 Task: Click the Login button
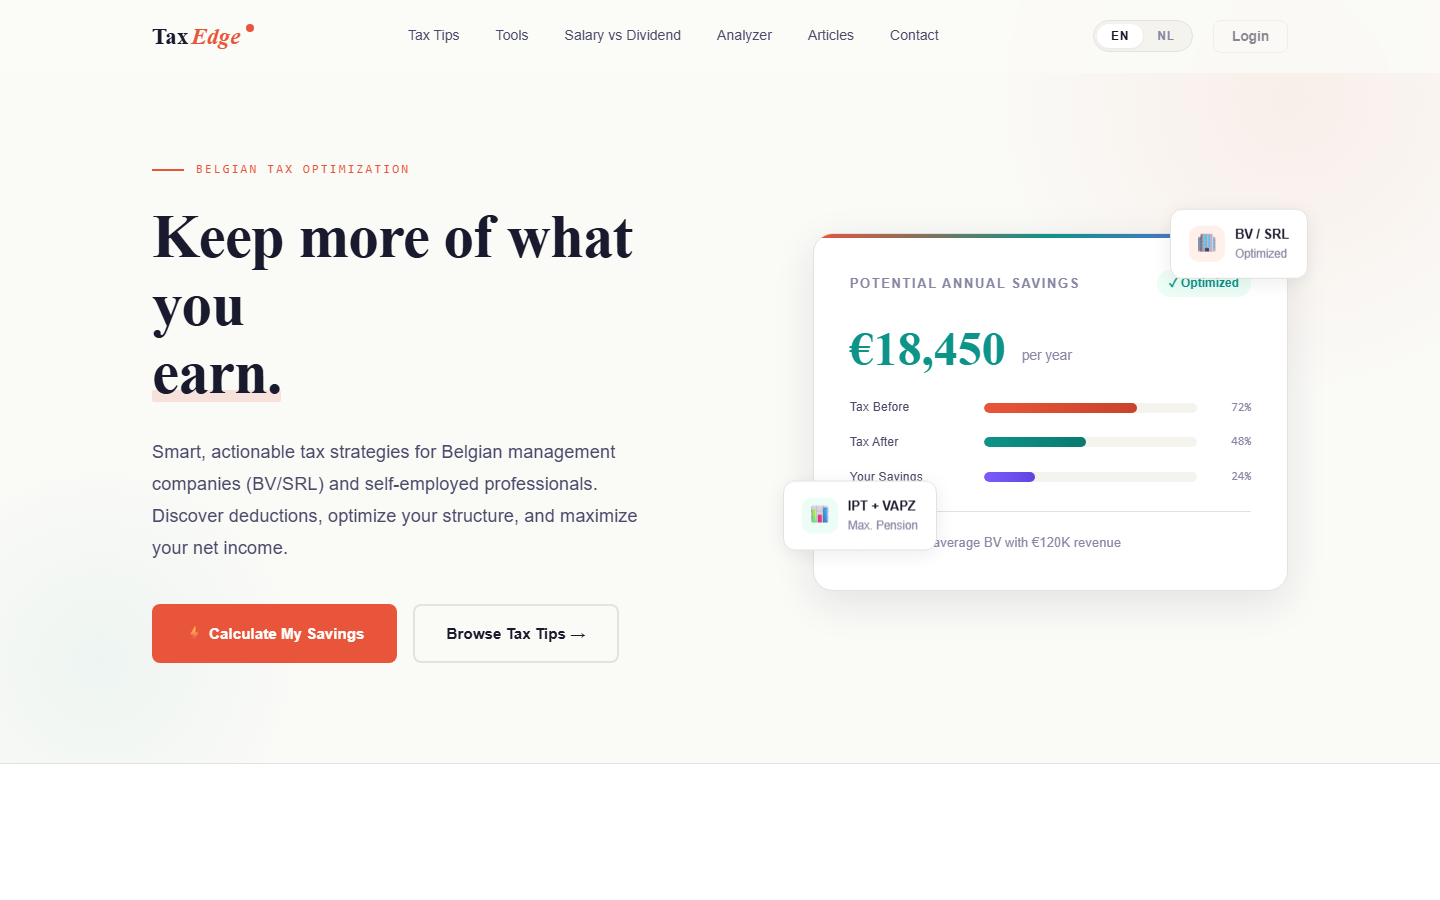(x=1250, y=36)
